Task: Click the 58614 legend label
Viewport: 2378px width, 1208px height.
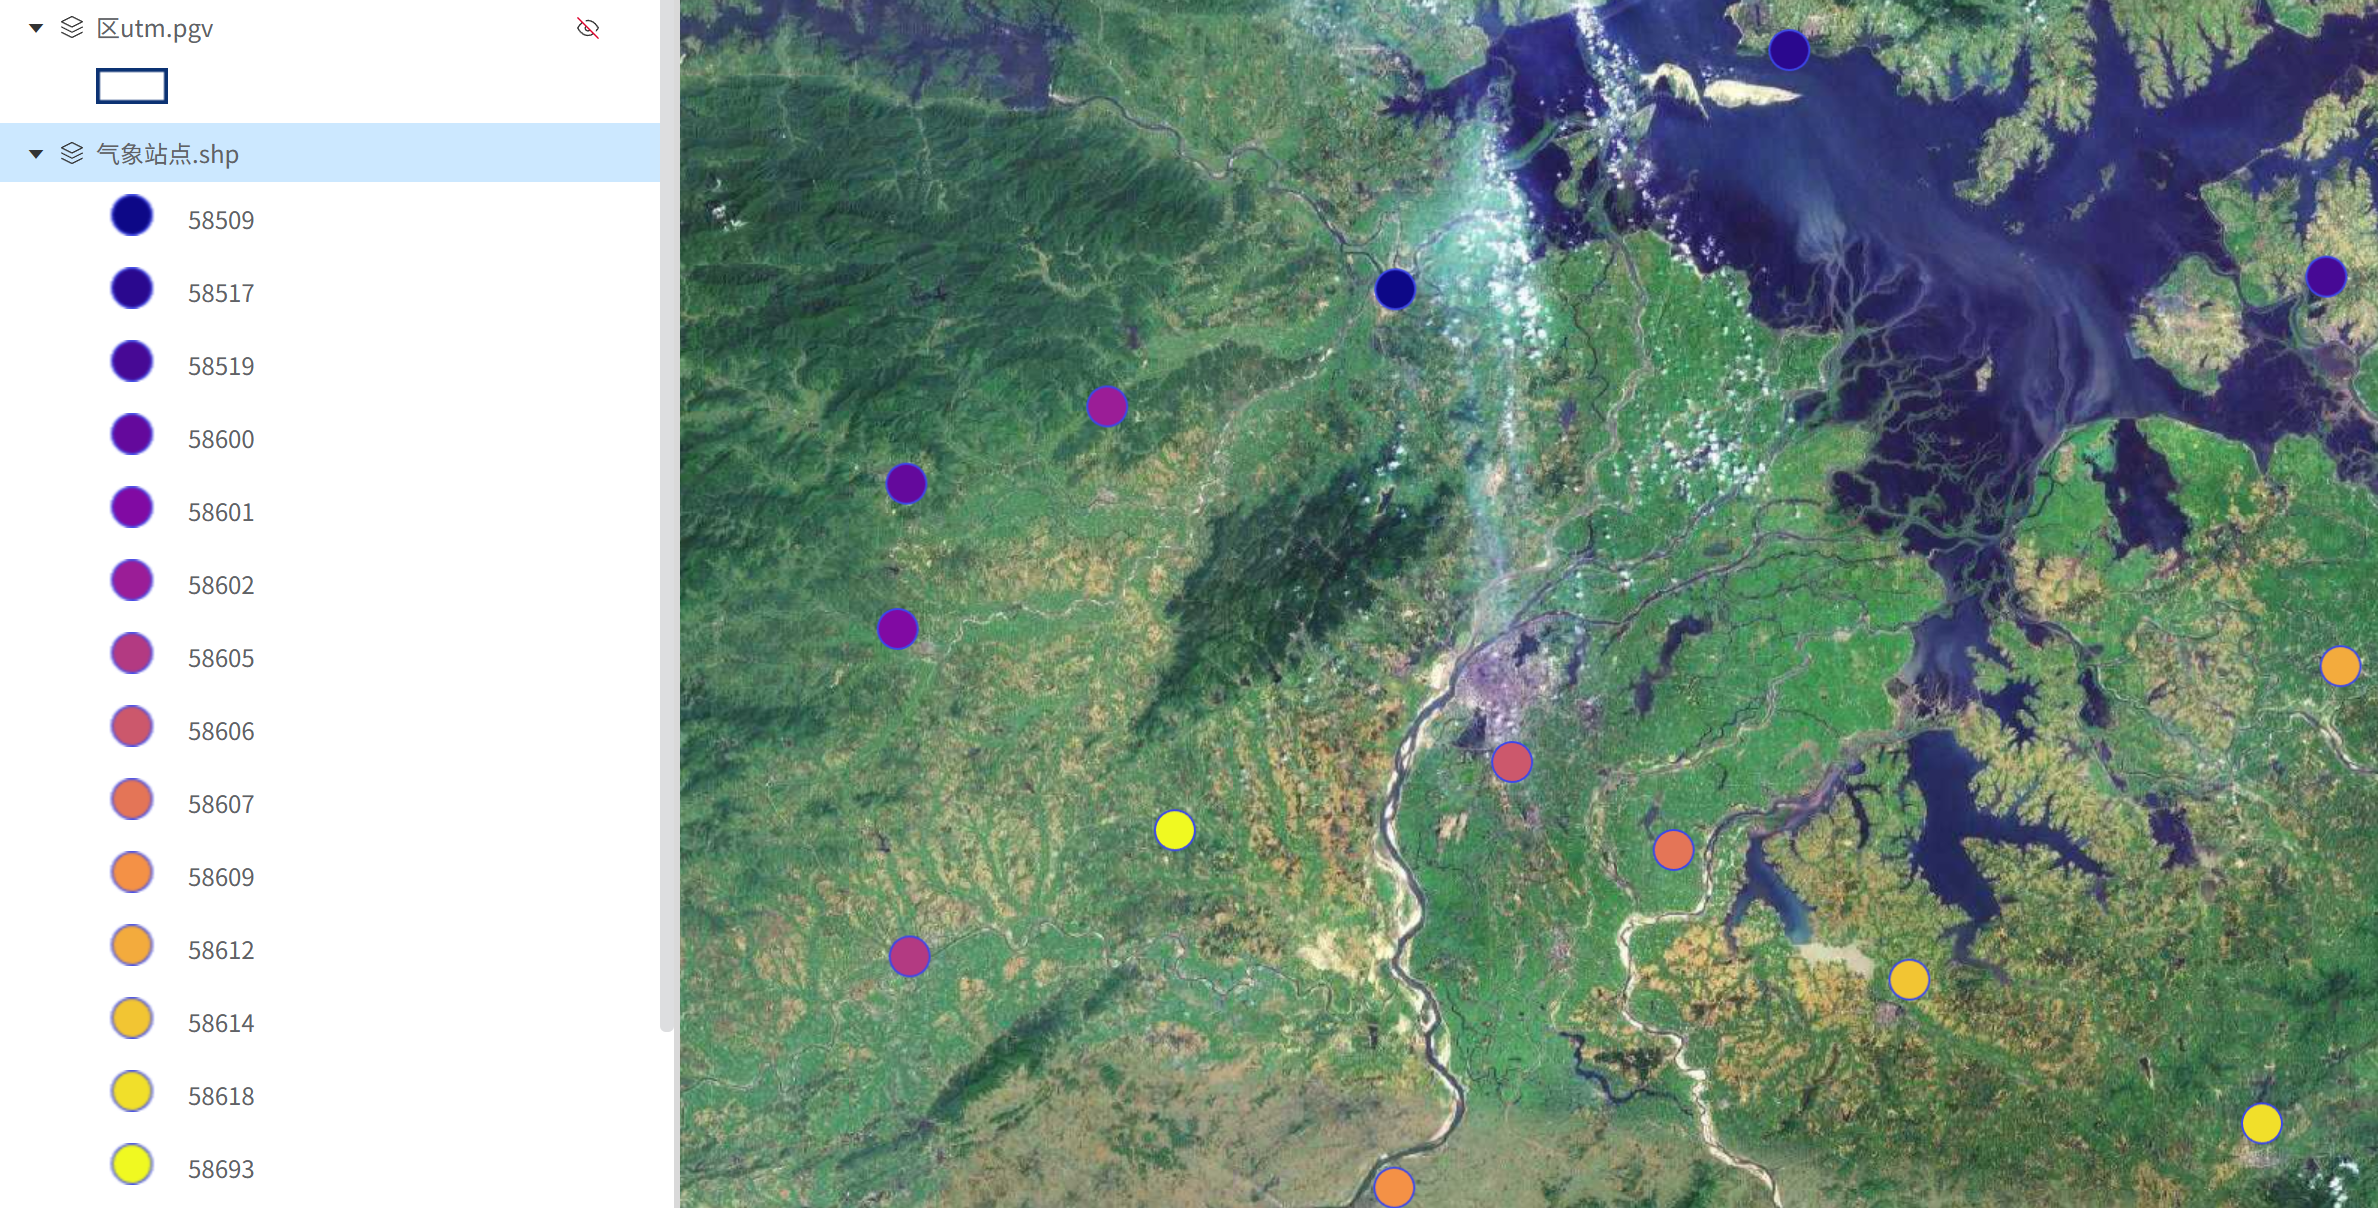Action: pyautogui.click(x=221, y=1023)
